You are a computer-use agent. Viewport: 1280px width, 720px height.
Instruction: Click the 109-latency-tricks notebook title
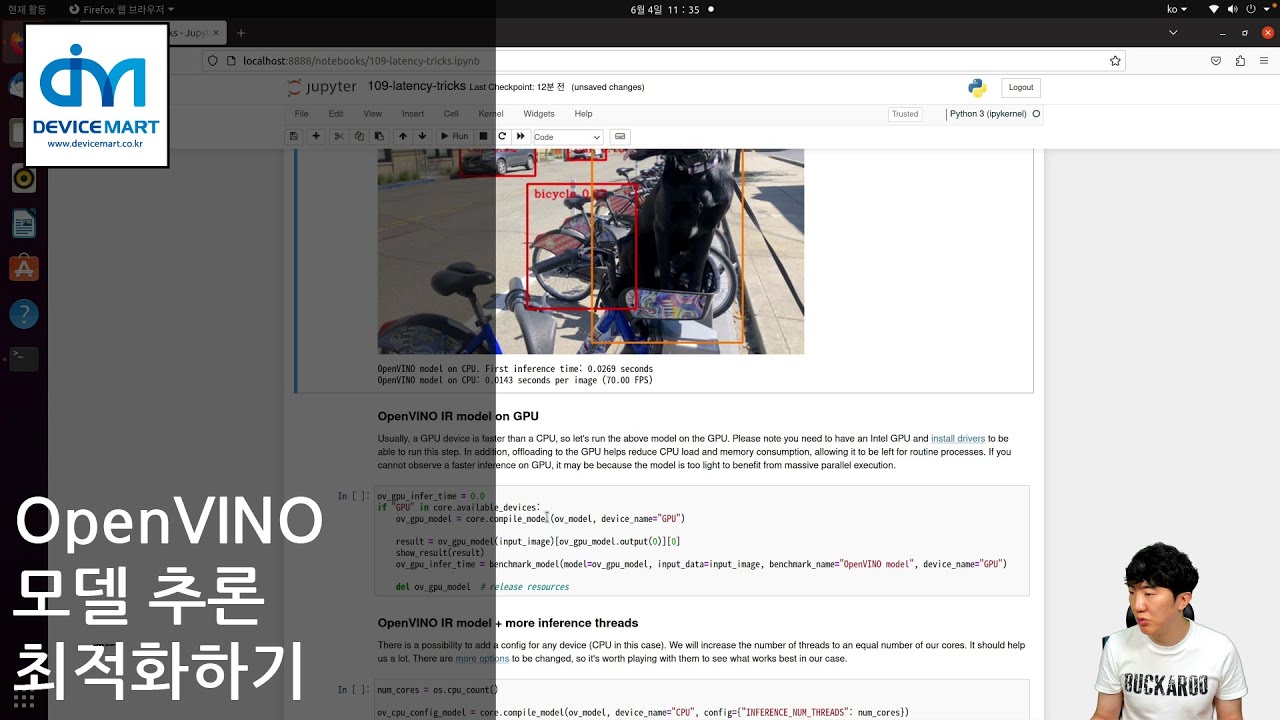pos(416,87)
